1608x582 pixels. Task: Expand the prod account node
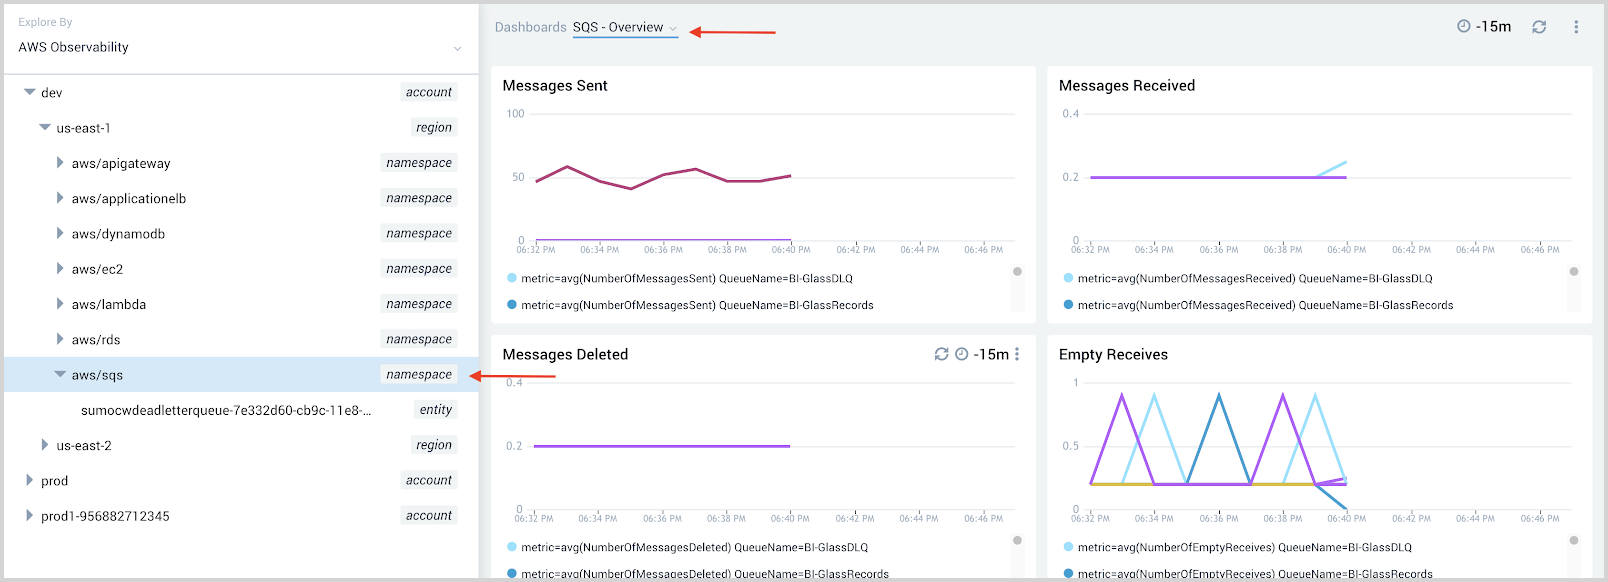(x=29, y=480)
